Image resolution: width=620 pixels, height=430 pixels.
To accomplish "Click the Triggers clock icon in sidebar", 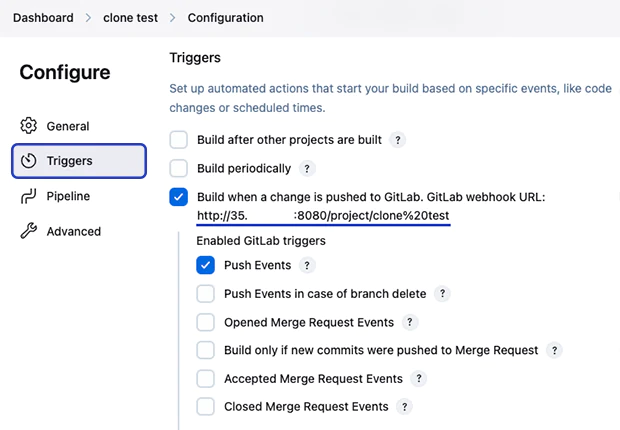I will tap(28, 161).
